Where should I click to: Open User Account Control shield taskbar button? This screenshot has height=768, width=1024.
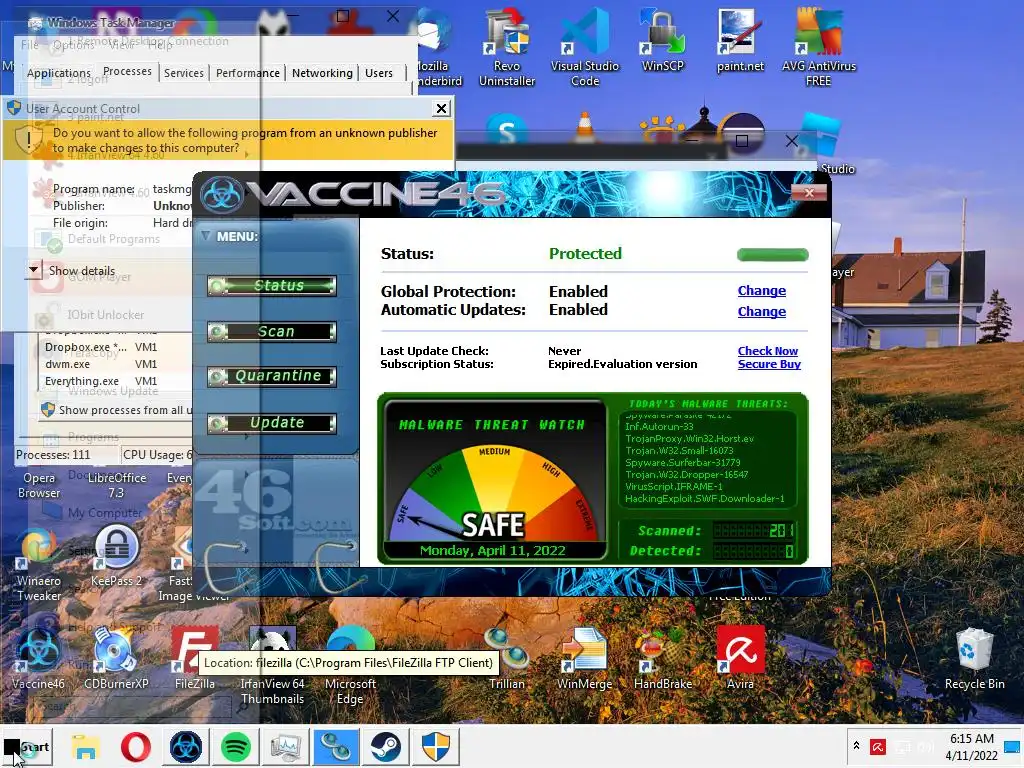[x=436, y=746]
